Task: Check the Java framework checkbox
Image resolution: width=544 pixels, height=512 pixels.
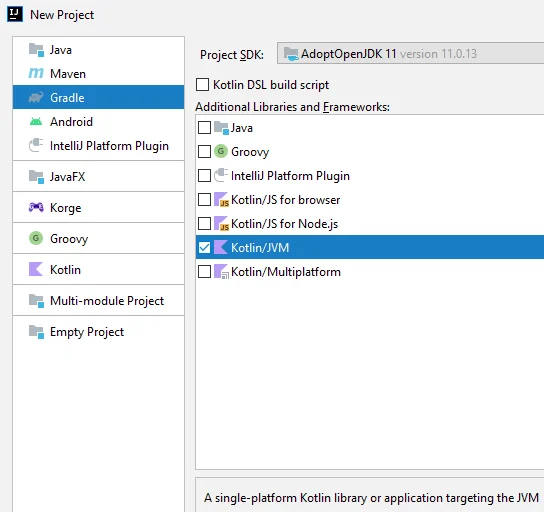Action: click(x=204, y=127)
